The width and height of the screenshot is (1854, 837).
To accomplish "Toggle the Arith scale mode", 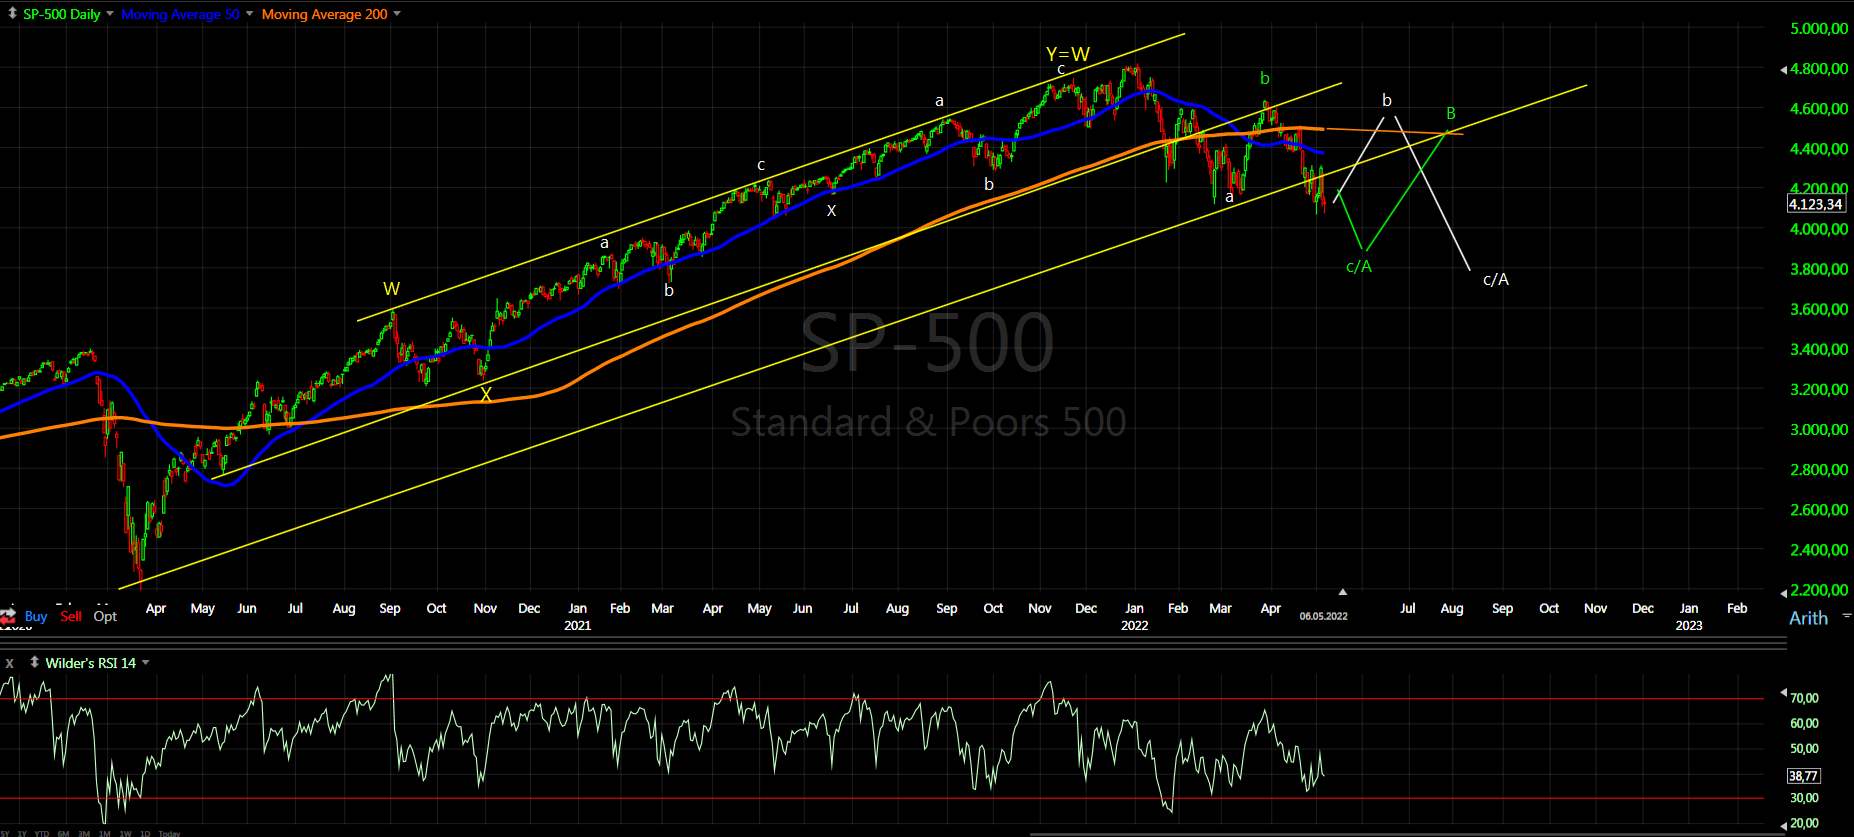I will pyautogui.click(x=1808, y=618).
